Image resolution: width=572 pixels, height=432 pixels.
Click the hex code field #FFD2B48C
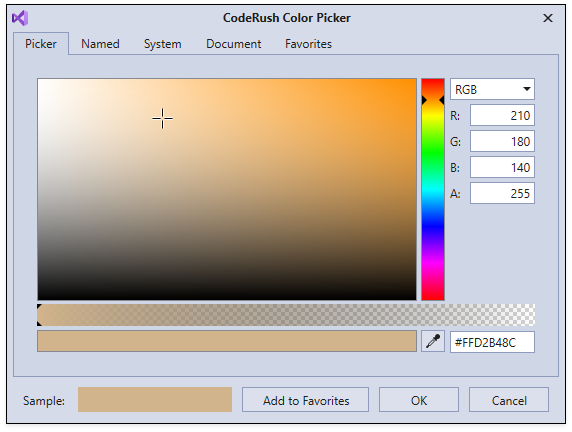492,342
